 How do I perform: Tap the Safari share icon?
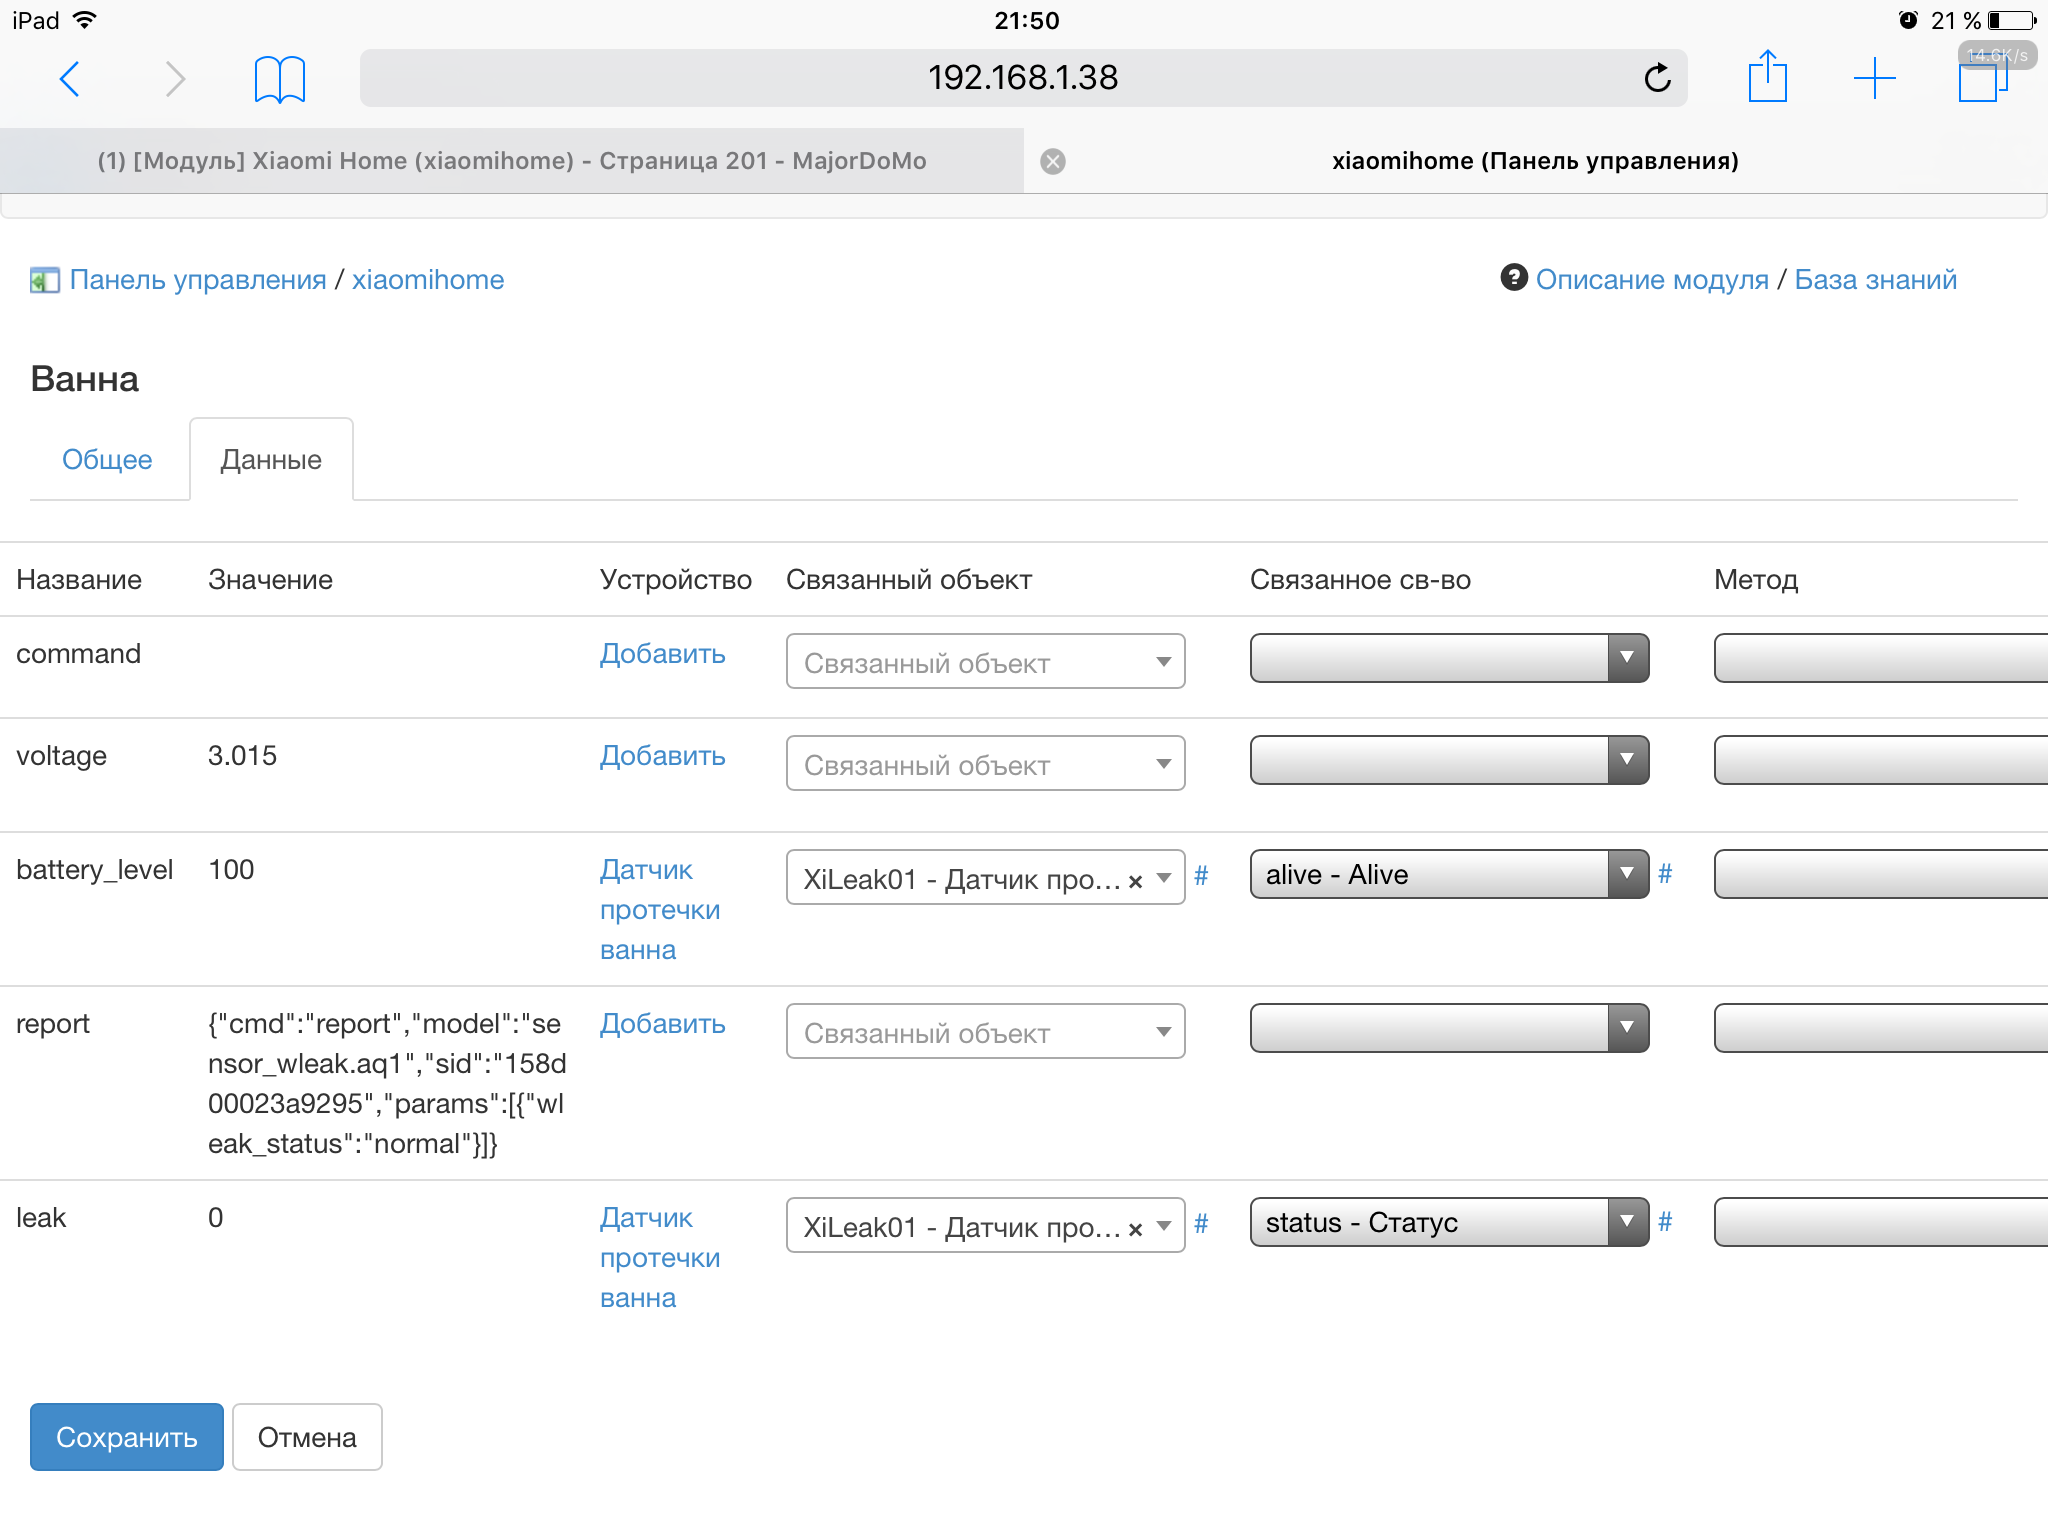coord(1767,77)
